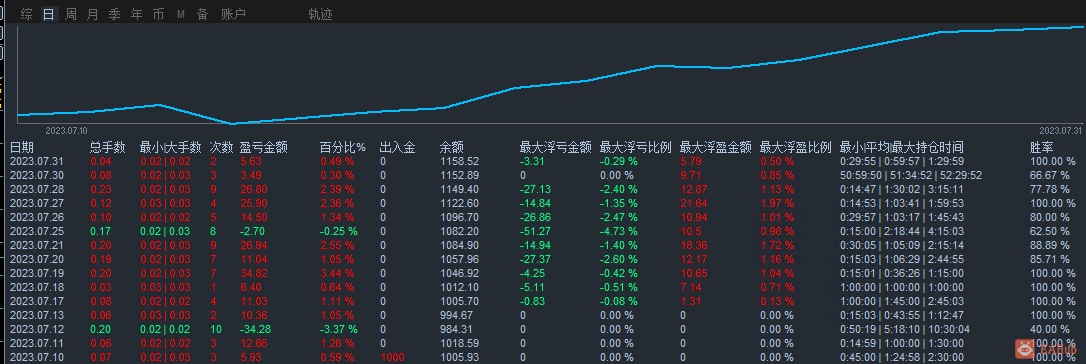Click the 984.31 balance cell
The height and width of the screenshot is (364, 1086).
pyautogui.click(x=456, y=329)
